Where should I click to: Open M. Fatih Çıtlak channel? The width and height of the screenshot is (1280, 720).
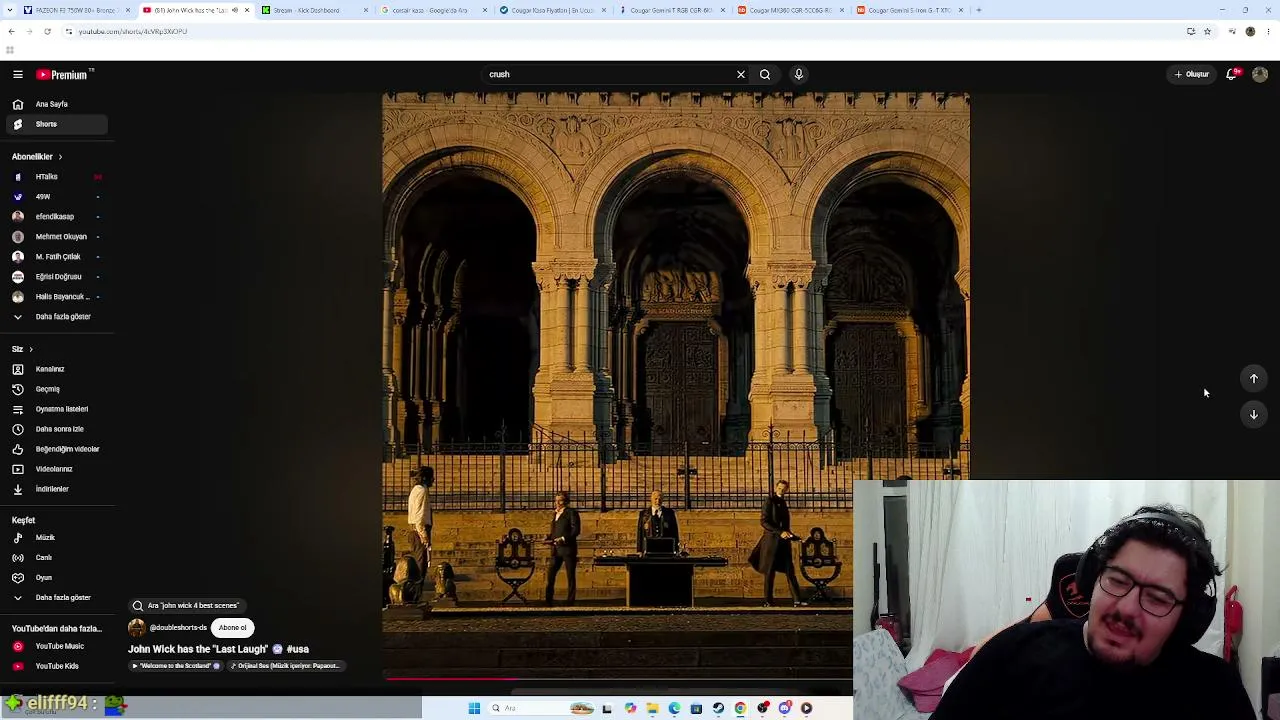(x=56, y=257)
